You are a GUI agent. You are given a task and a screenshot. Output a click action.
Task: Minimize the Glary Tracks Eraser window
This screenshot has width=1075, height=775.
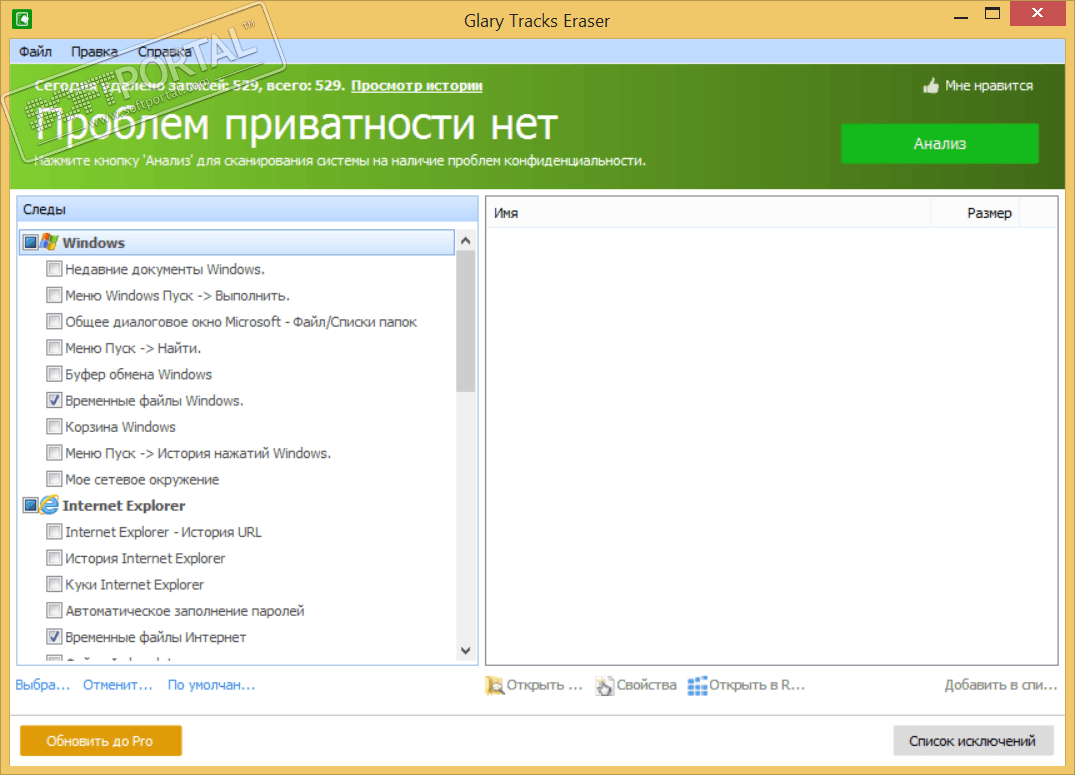click(961, 15)
